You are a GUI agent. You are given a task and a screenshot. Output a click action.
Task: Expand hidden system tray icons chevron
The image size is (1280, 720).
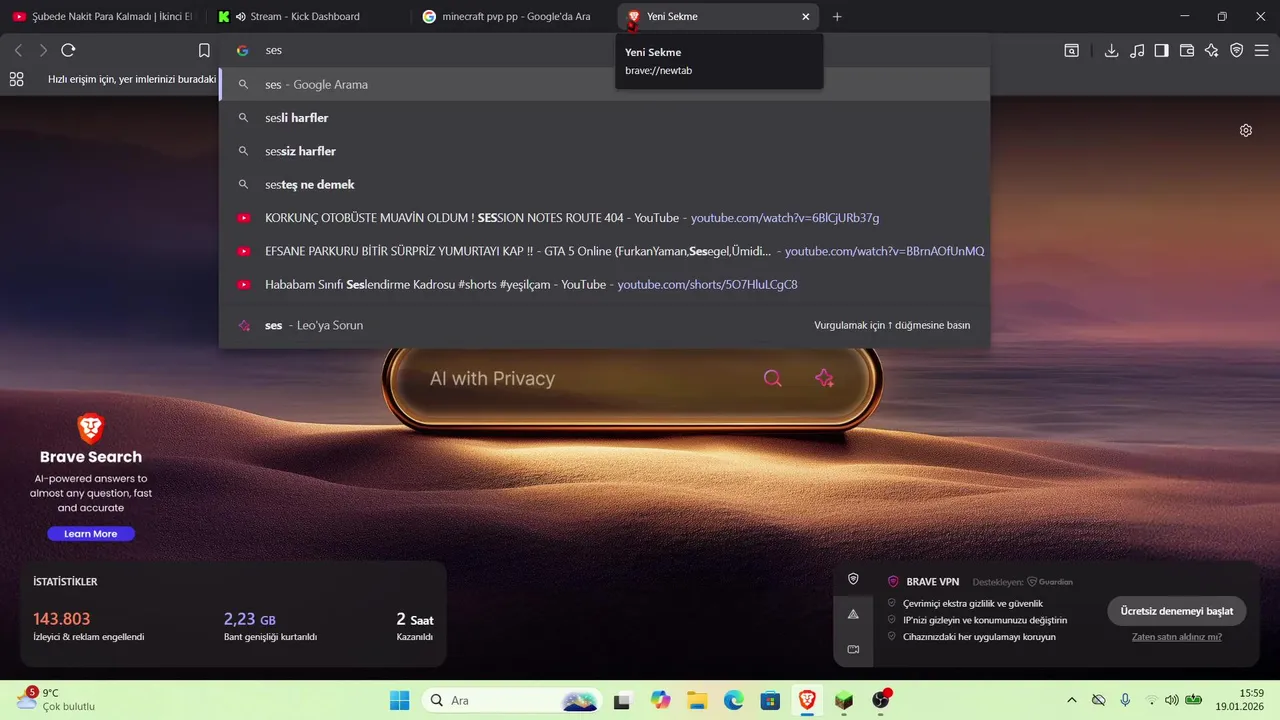point(1072,700)
